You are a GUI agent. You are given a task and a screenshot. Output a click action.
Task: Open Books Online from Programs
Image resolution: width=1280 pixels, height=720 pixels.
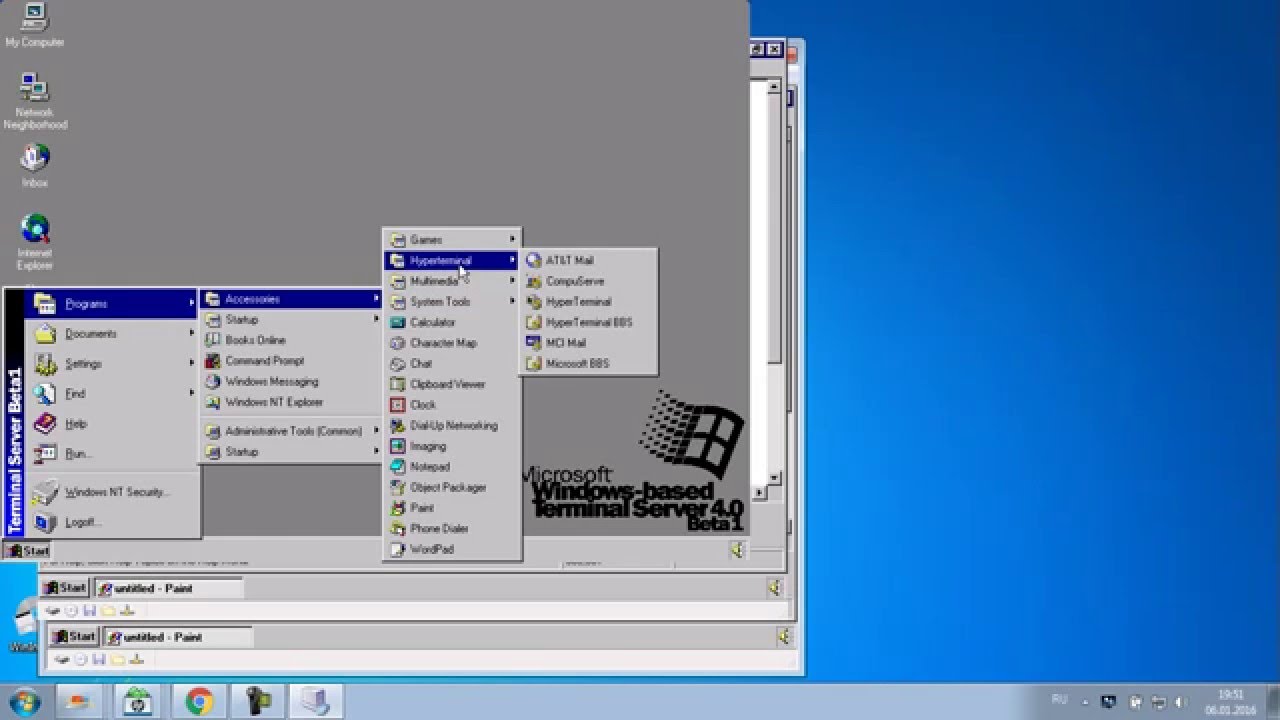point(291,340)
